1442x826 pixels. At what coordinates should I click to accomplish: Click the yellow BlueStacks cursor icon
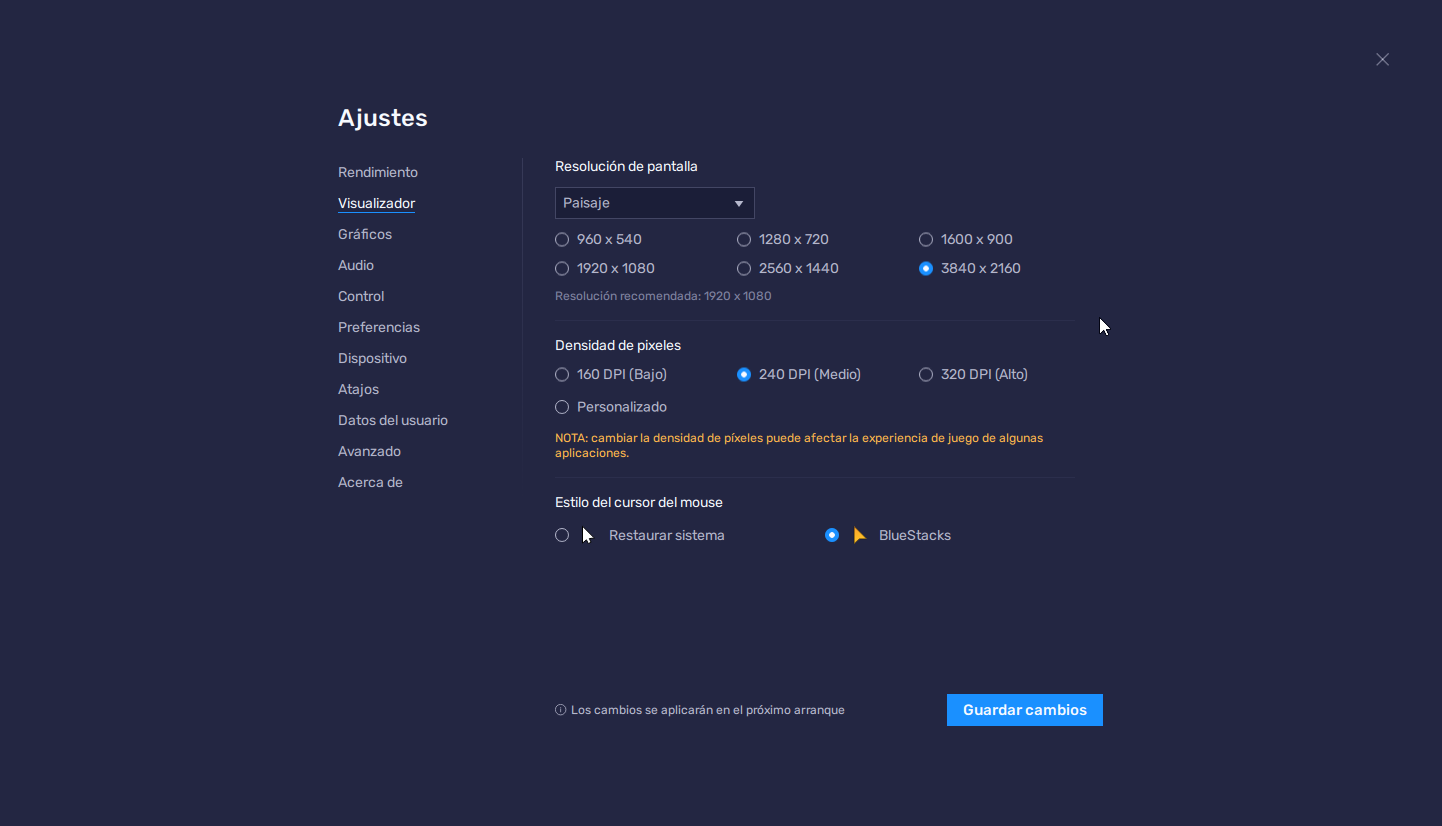[x=859, y=535]
